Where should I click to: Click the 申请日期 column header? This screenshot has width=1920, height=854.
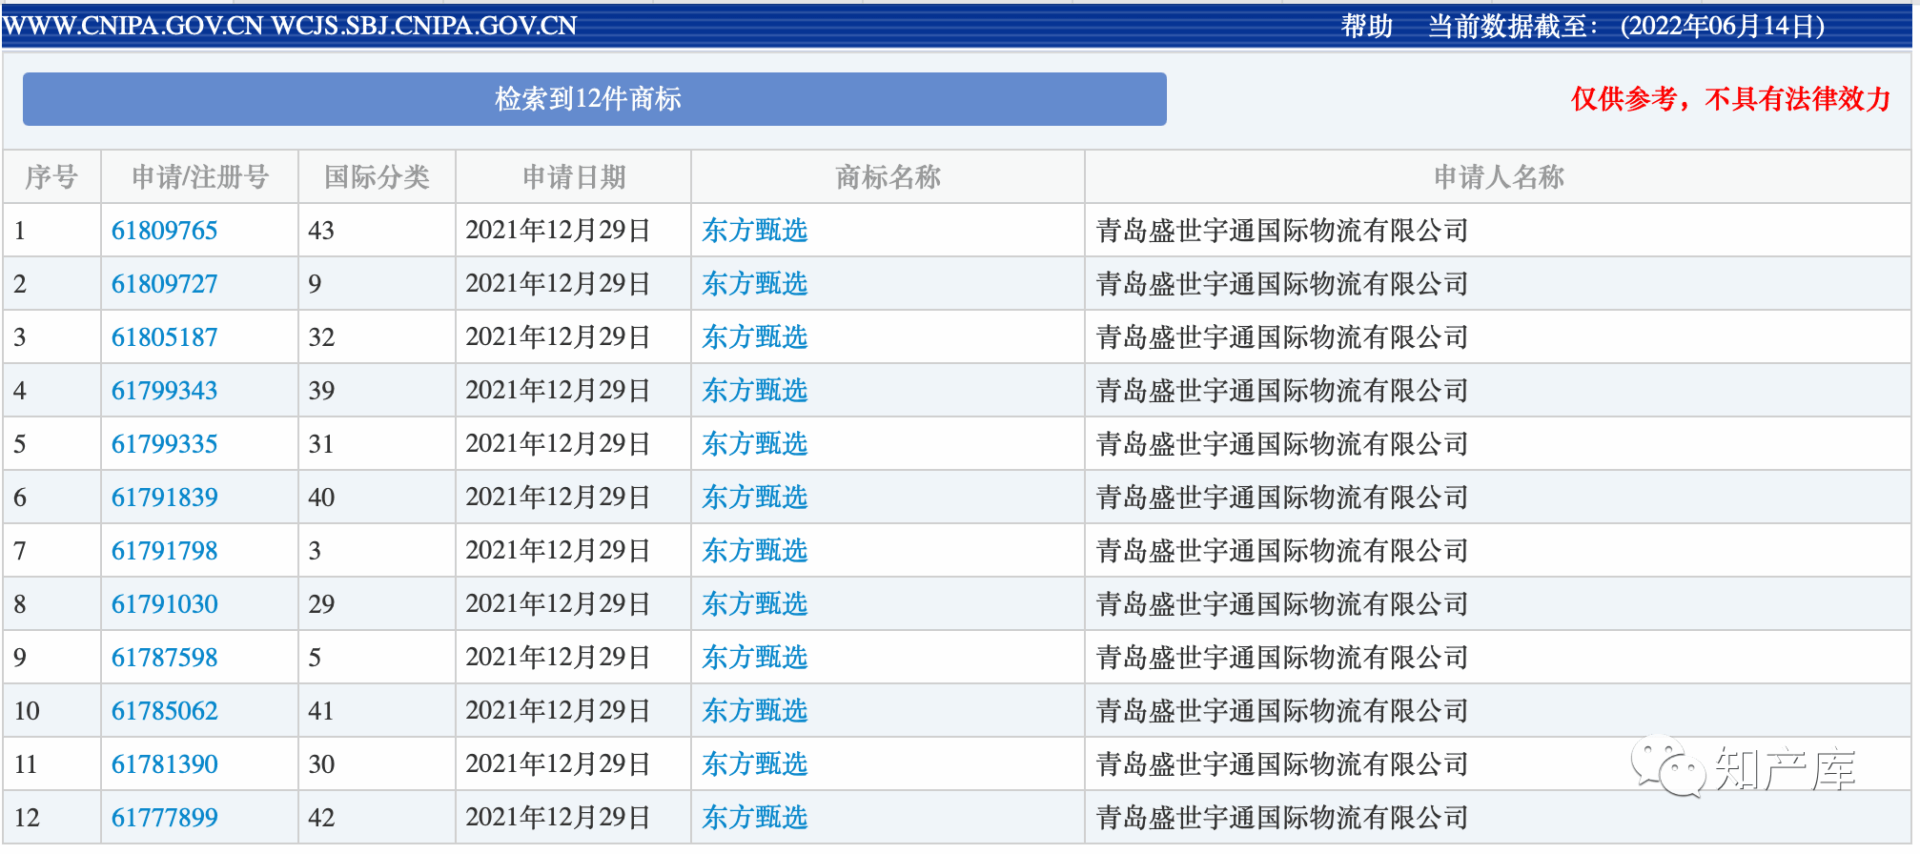(573, 177)
